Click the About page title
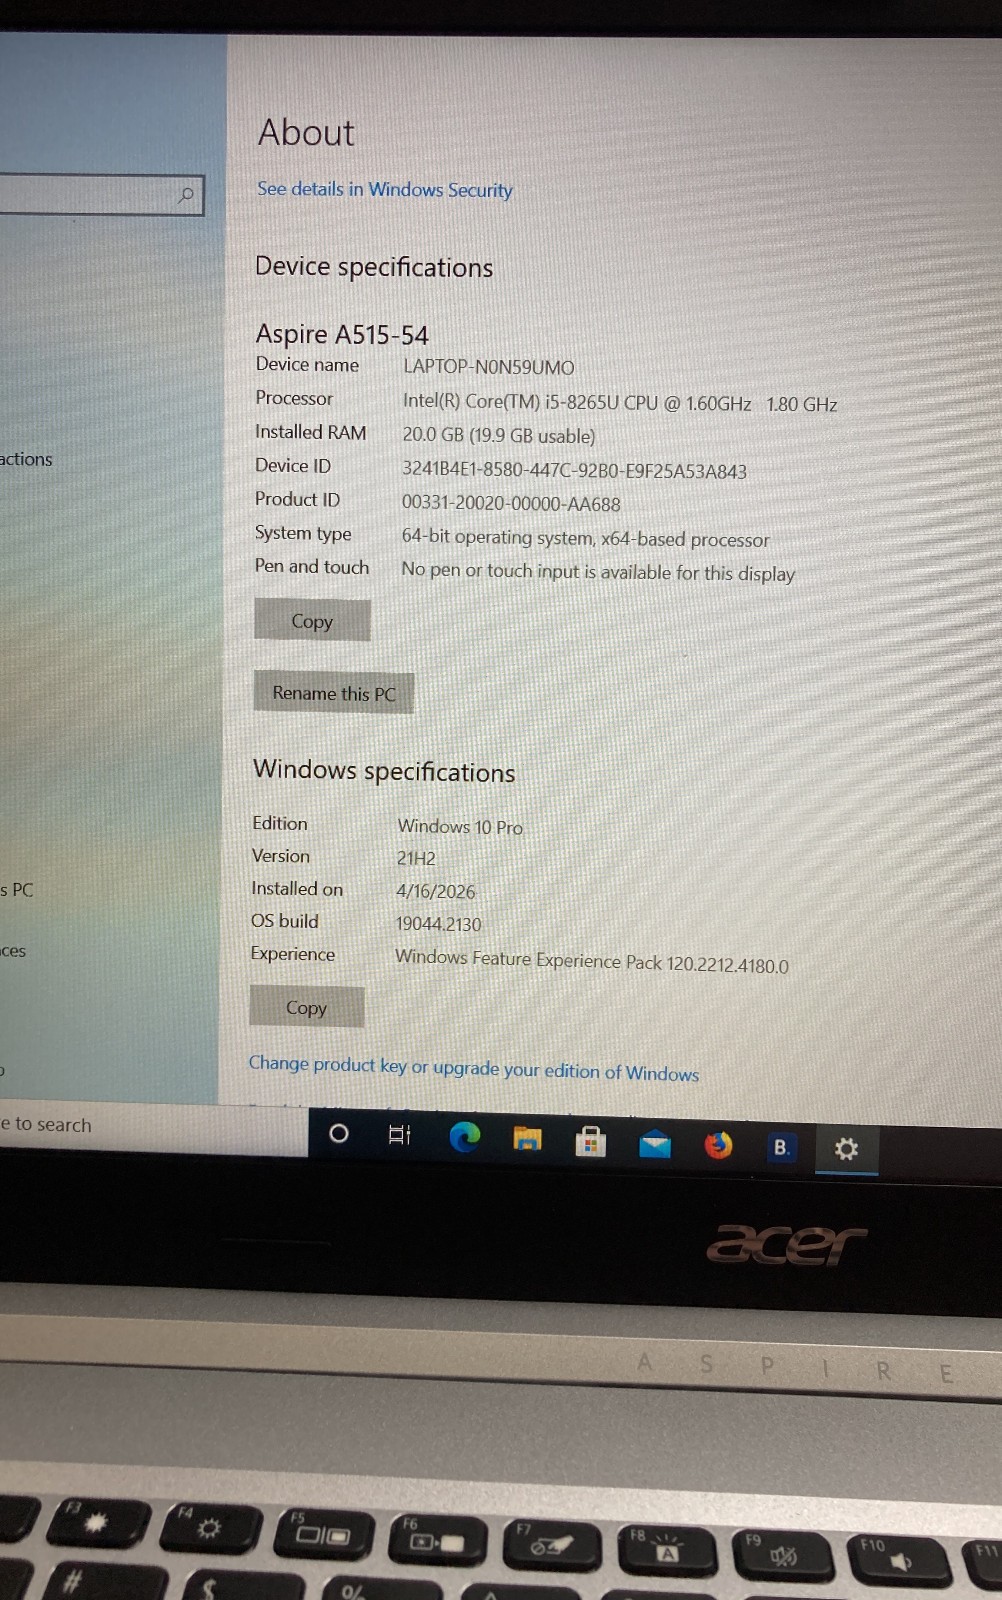 pos(306,133)
